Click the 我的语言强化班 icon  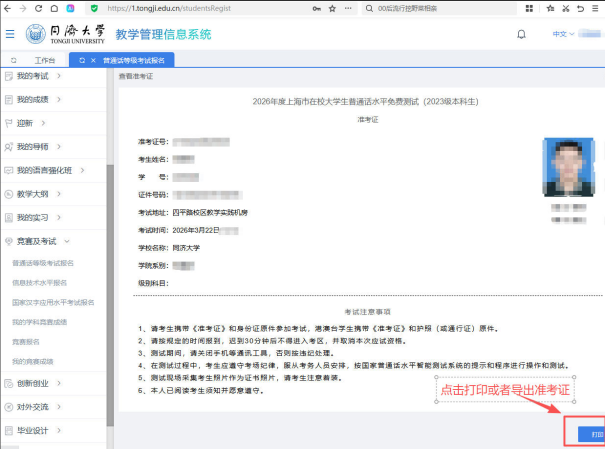[9, 170]
